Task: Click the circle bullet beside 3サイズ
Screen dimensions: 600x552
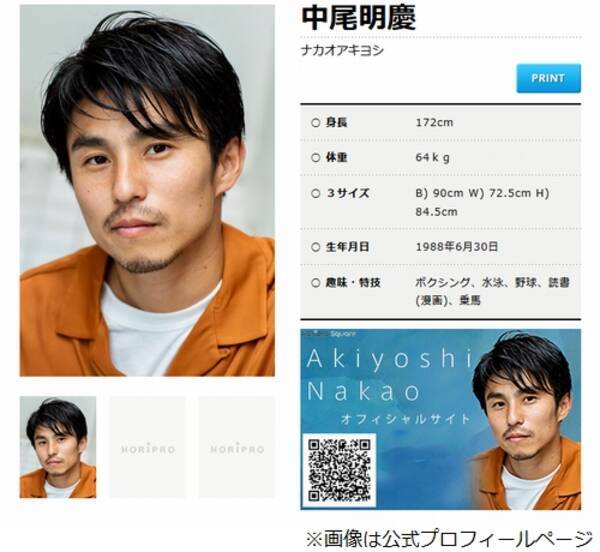Action: point(316,193)
